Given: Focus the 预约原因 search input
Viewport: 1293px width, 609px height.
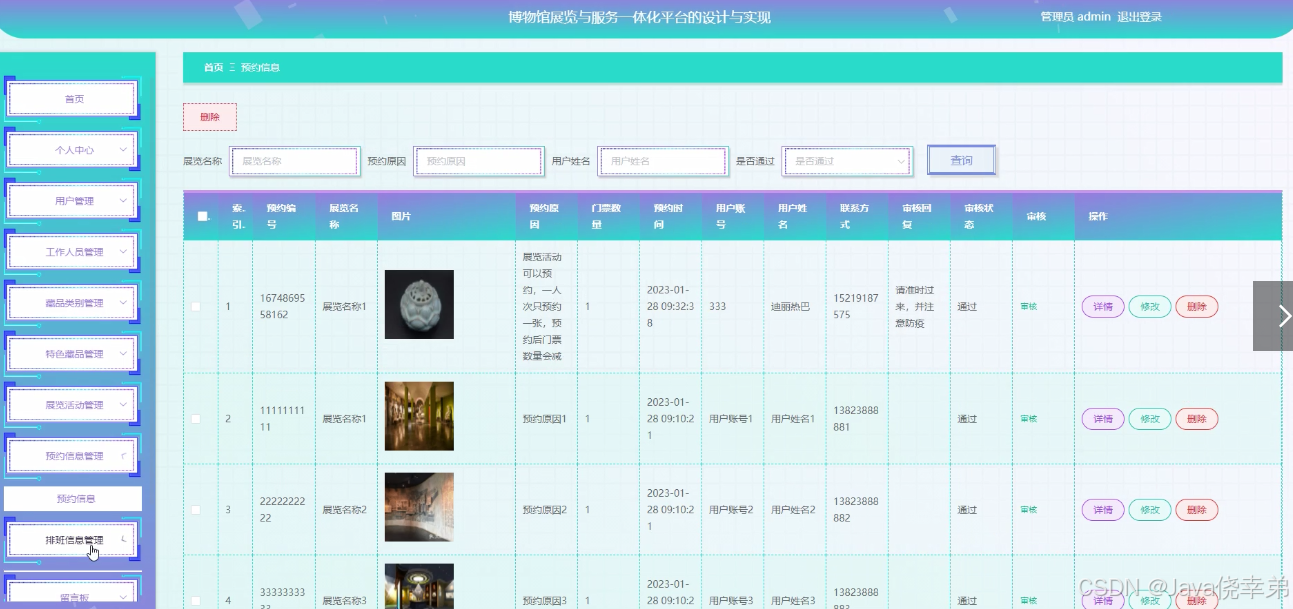Looking at the screenshot, I should point(479,161).
